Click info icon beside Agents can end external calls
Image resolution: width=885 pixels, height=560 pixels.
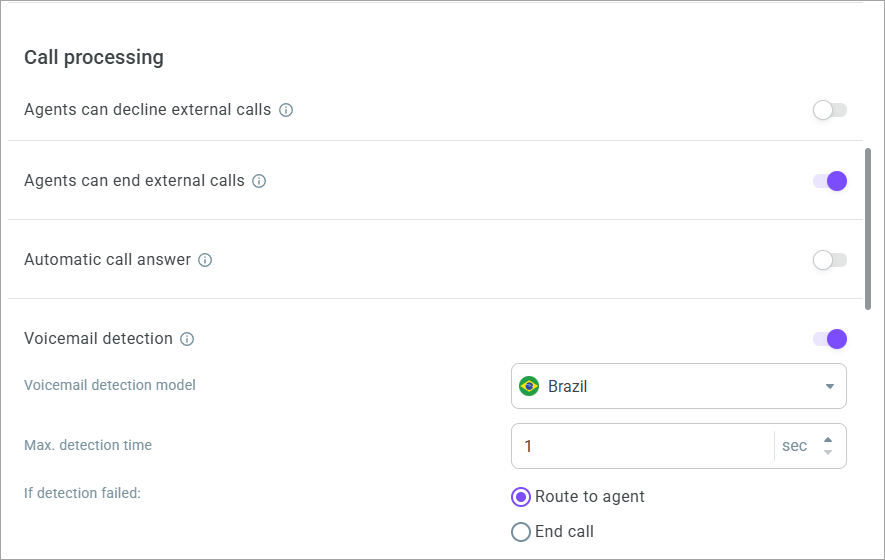coord(259,181)
